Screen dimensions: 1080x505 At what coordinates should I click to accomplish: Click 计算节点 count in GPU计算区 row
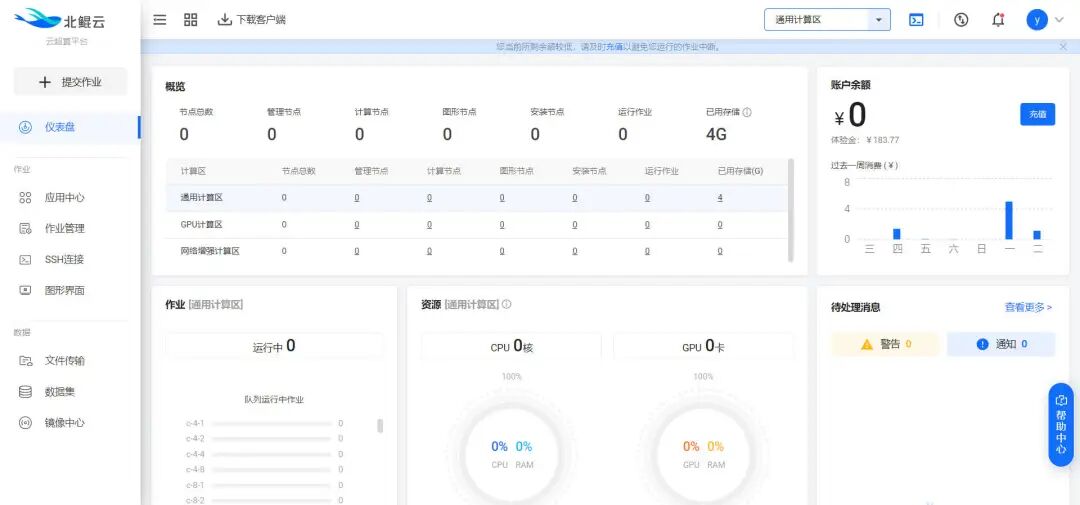pyautogui.click(x=429, y=225)
